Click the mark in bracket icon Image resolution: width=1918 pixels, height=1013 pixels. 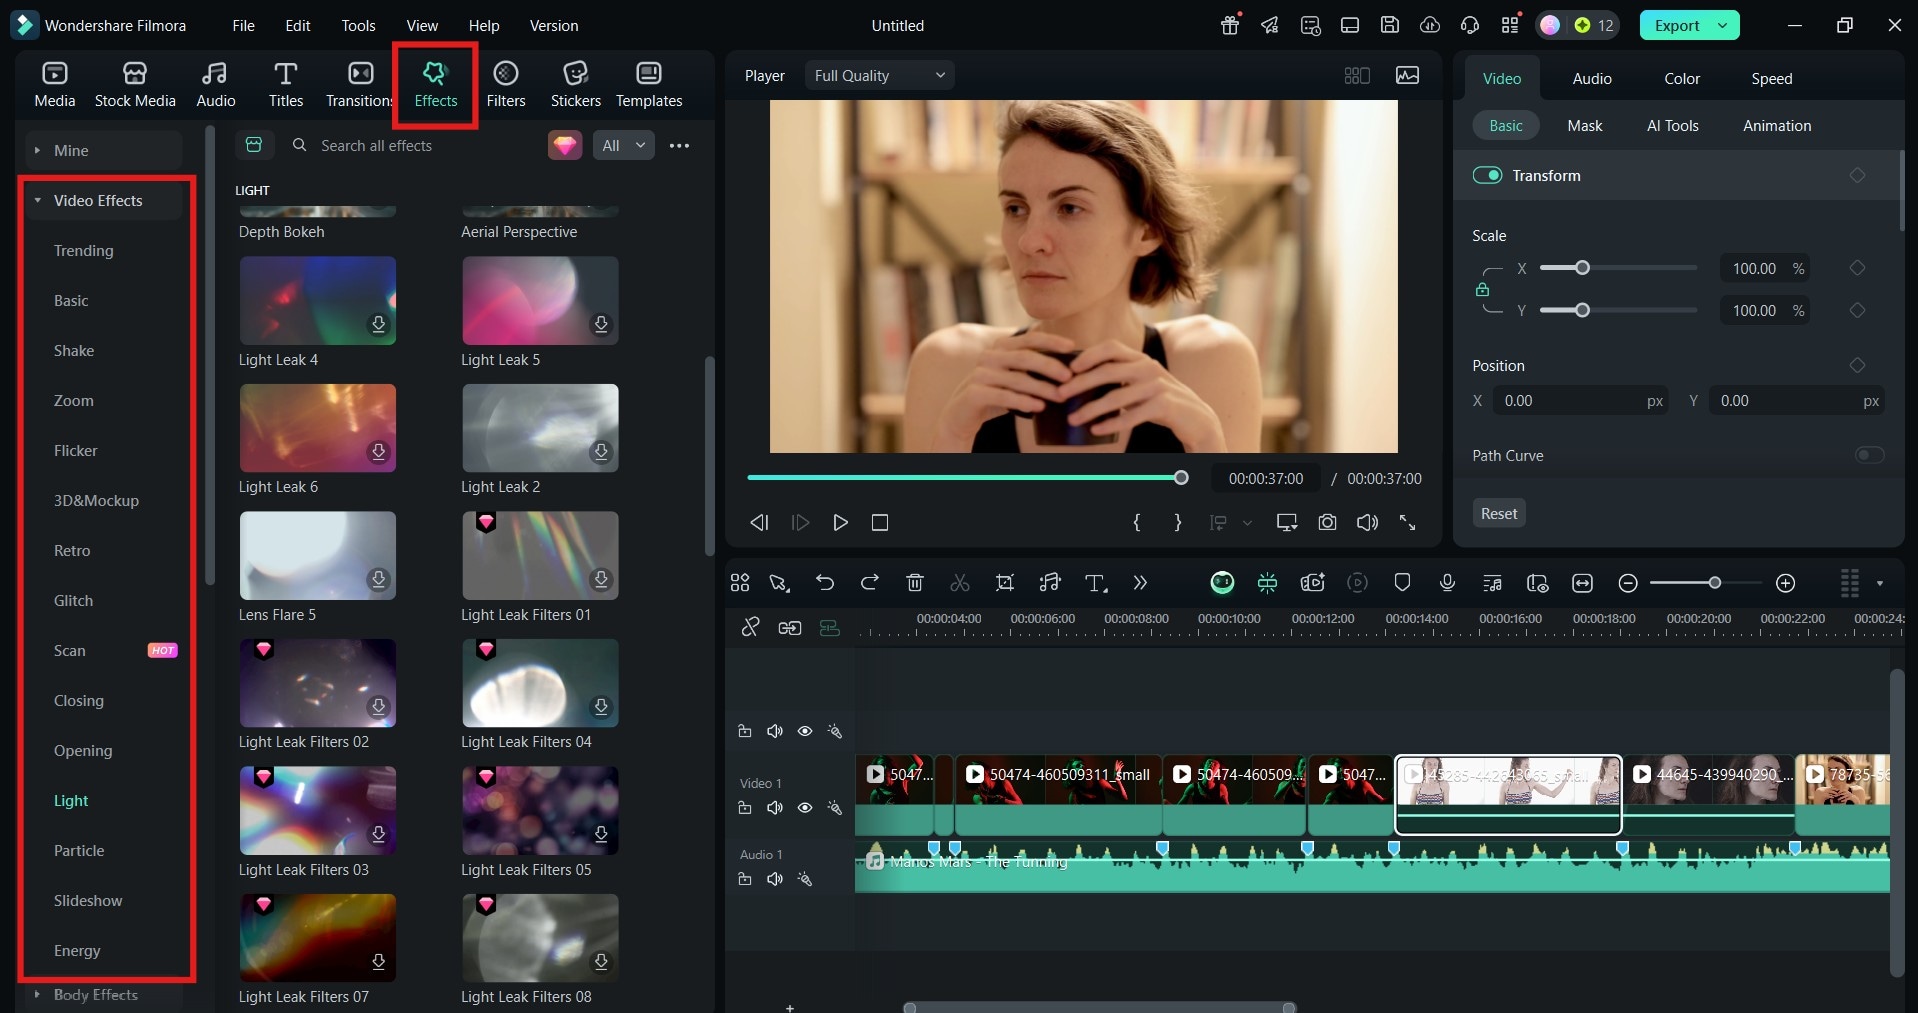coord(1137,522)
